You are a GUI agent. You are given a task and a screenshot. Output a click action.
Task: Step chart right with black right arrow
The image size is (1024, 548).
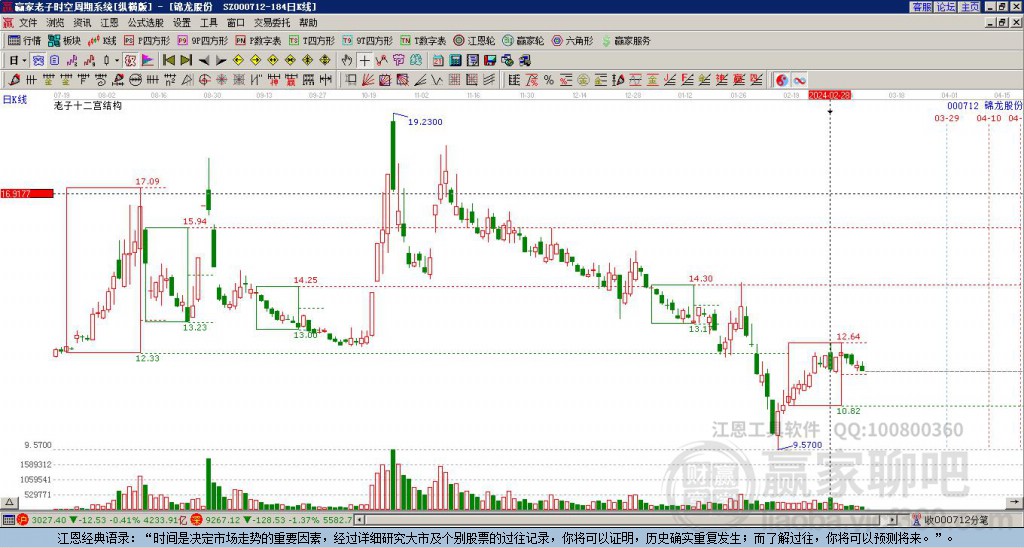click(221, 61)
